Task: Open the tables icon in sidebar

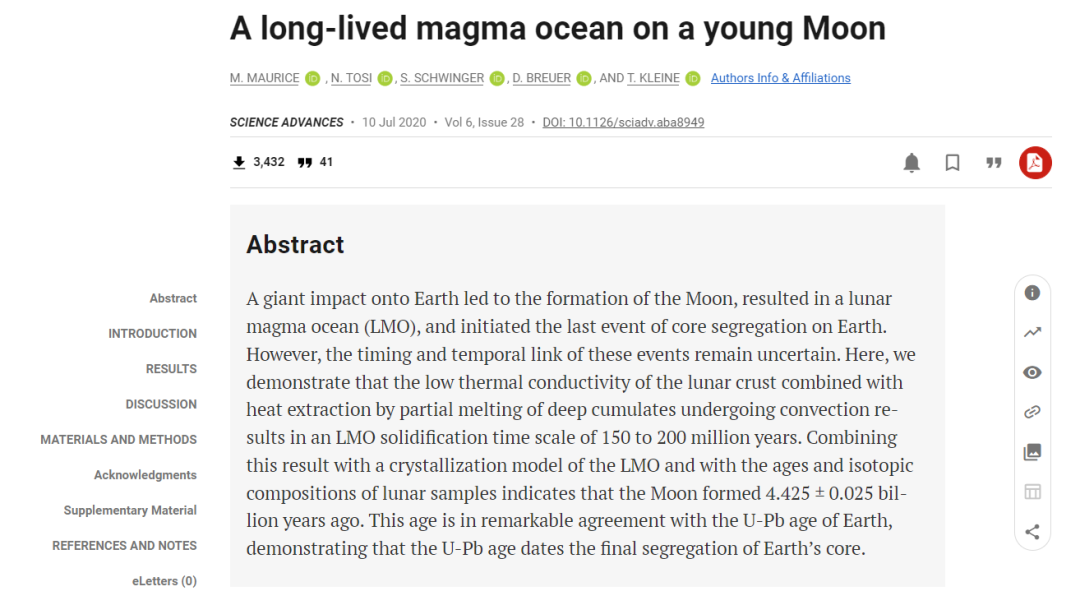Action: click(x=1032, y=491)
